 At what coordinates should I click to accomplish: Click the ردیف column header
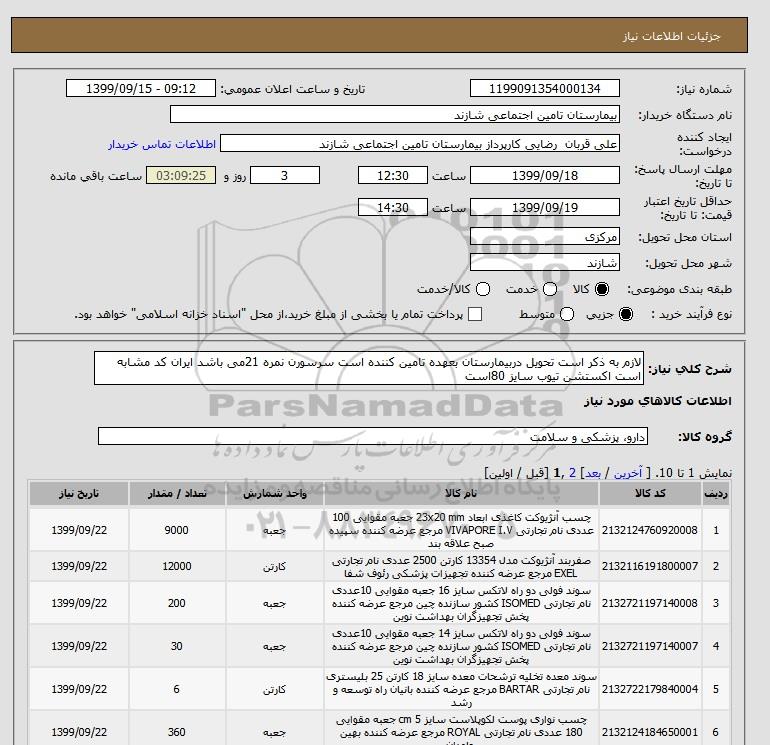coord(715,494)
